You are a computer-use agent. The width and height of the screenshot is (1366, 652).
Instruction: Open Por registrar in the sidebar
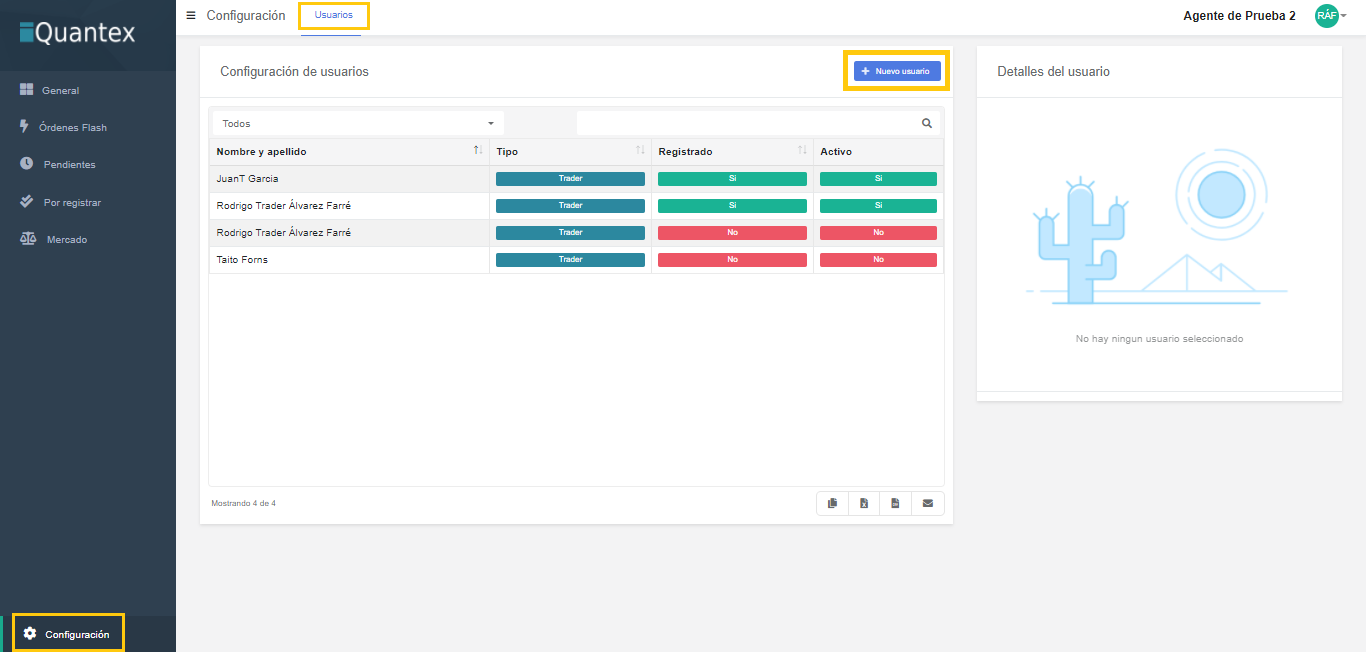tap(72, 203)
